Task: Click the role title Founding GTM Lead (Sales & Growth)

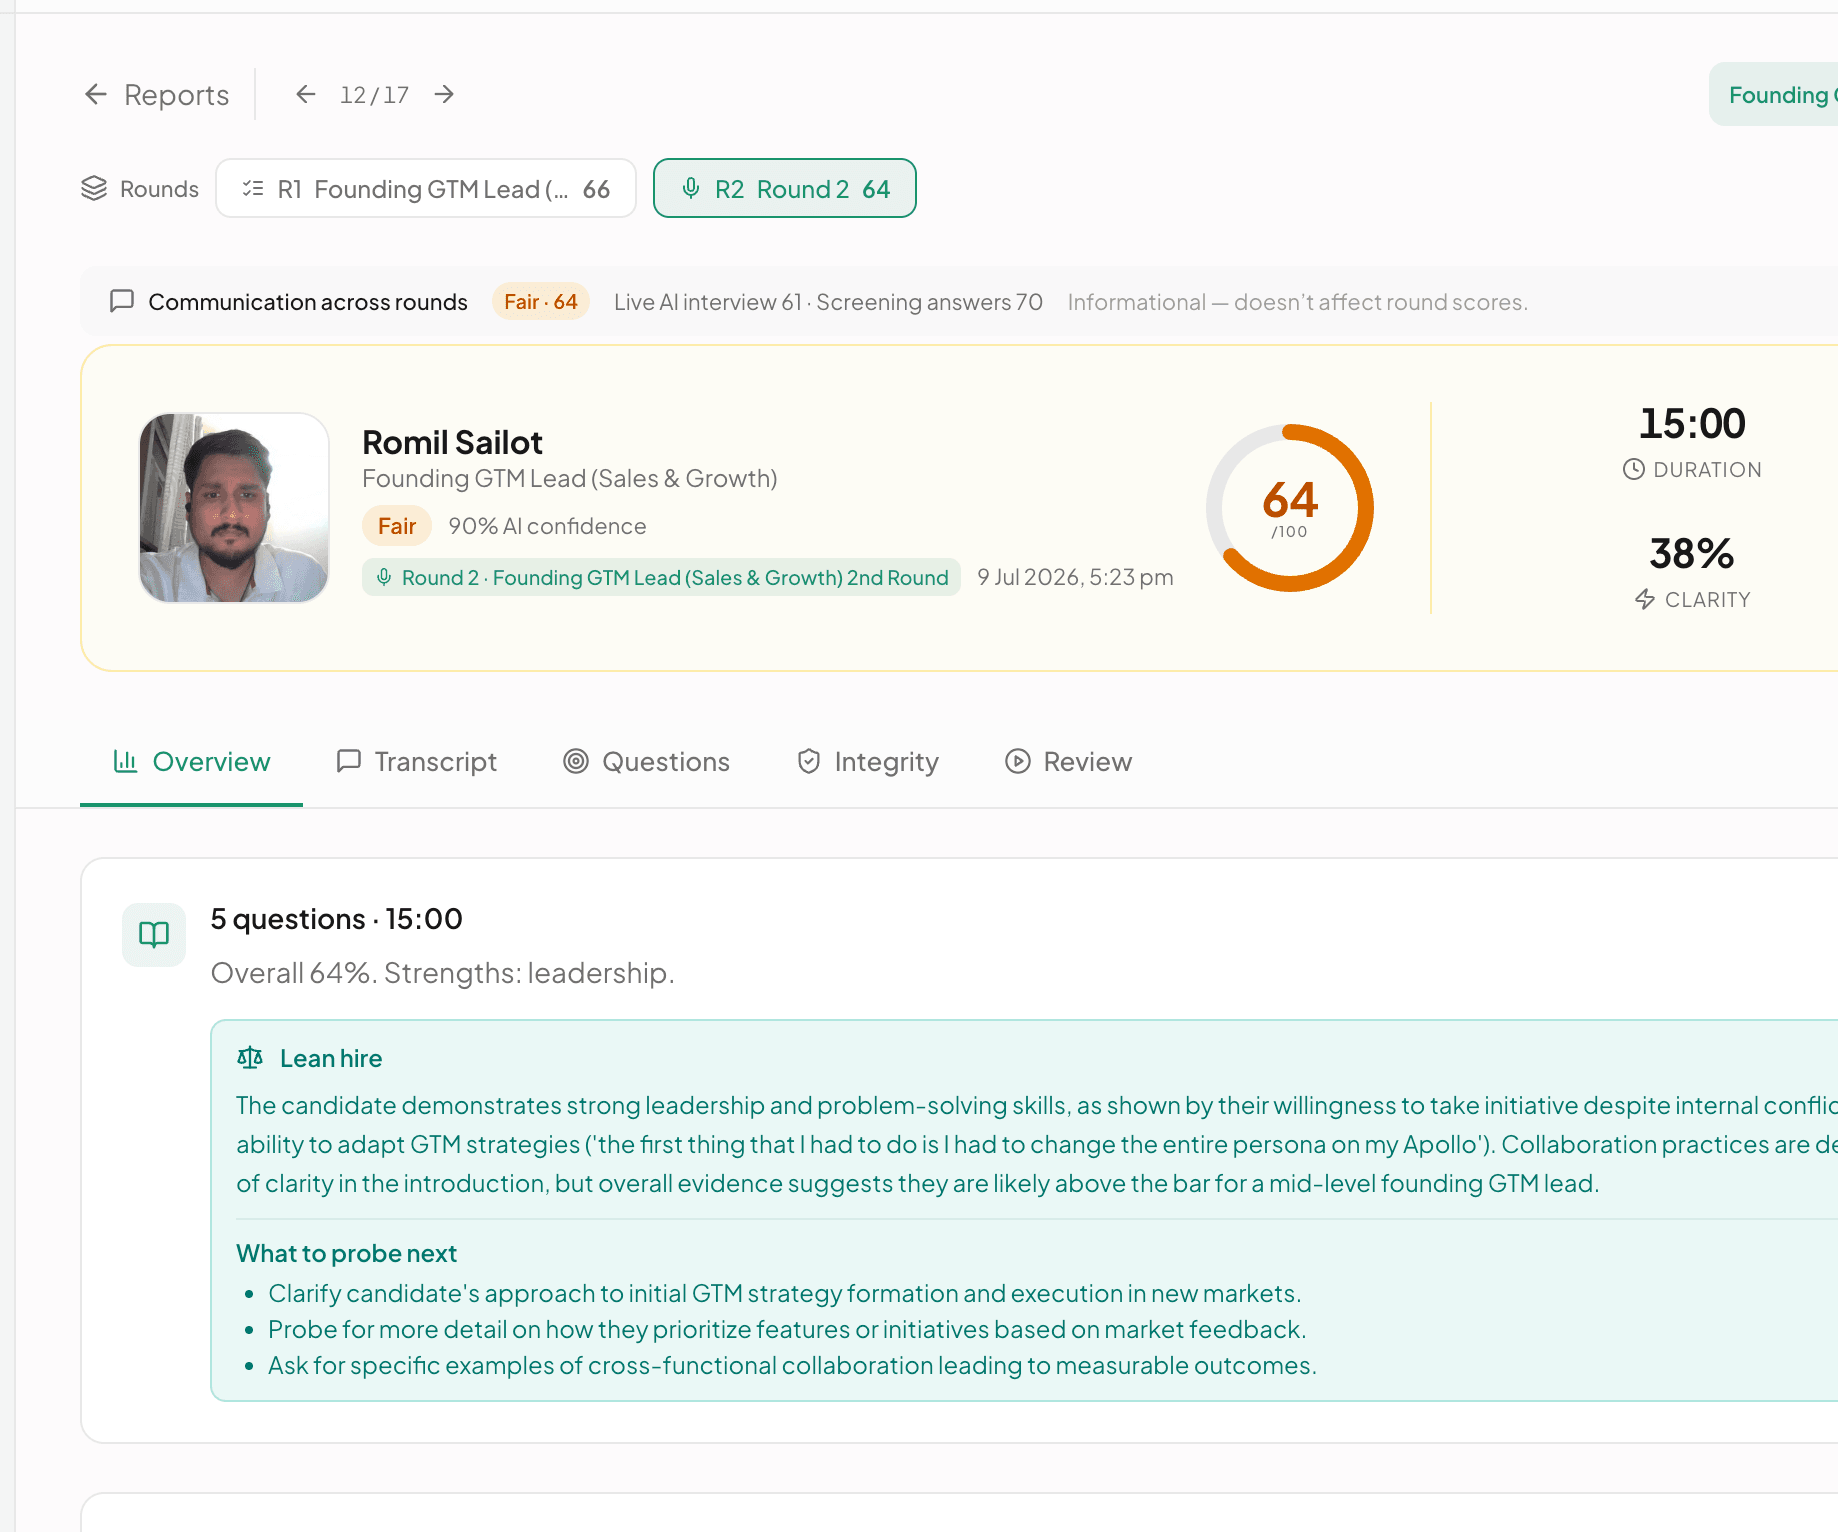Action: (x=570, y=479)
